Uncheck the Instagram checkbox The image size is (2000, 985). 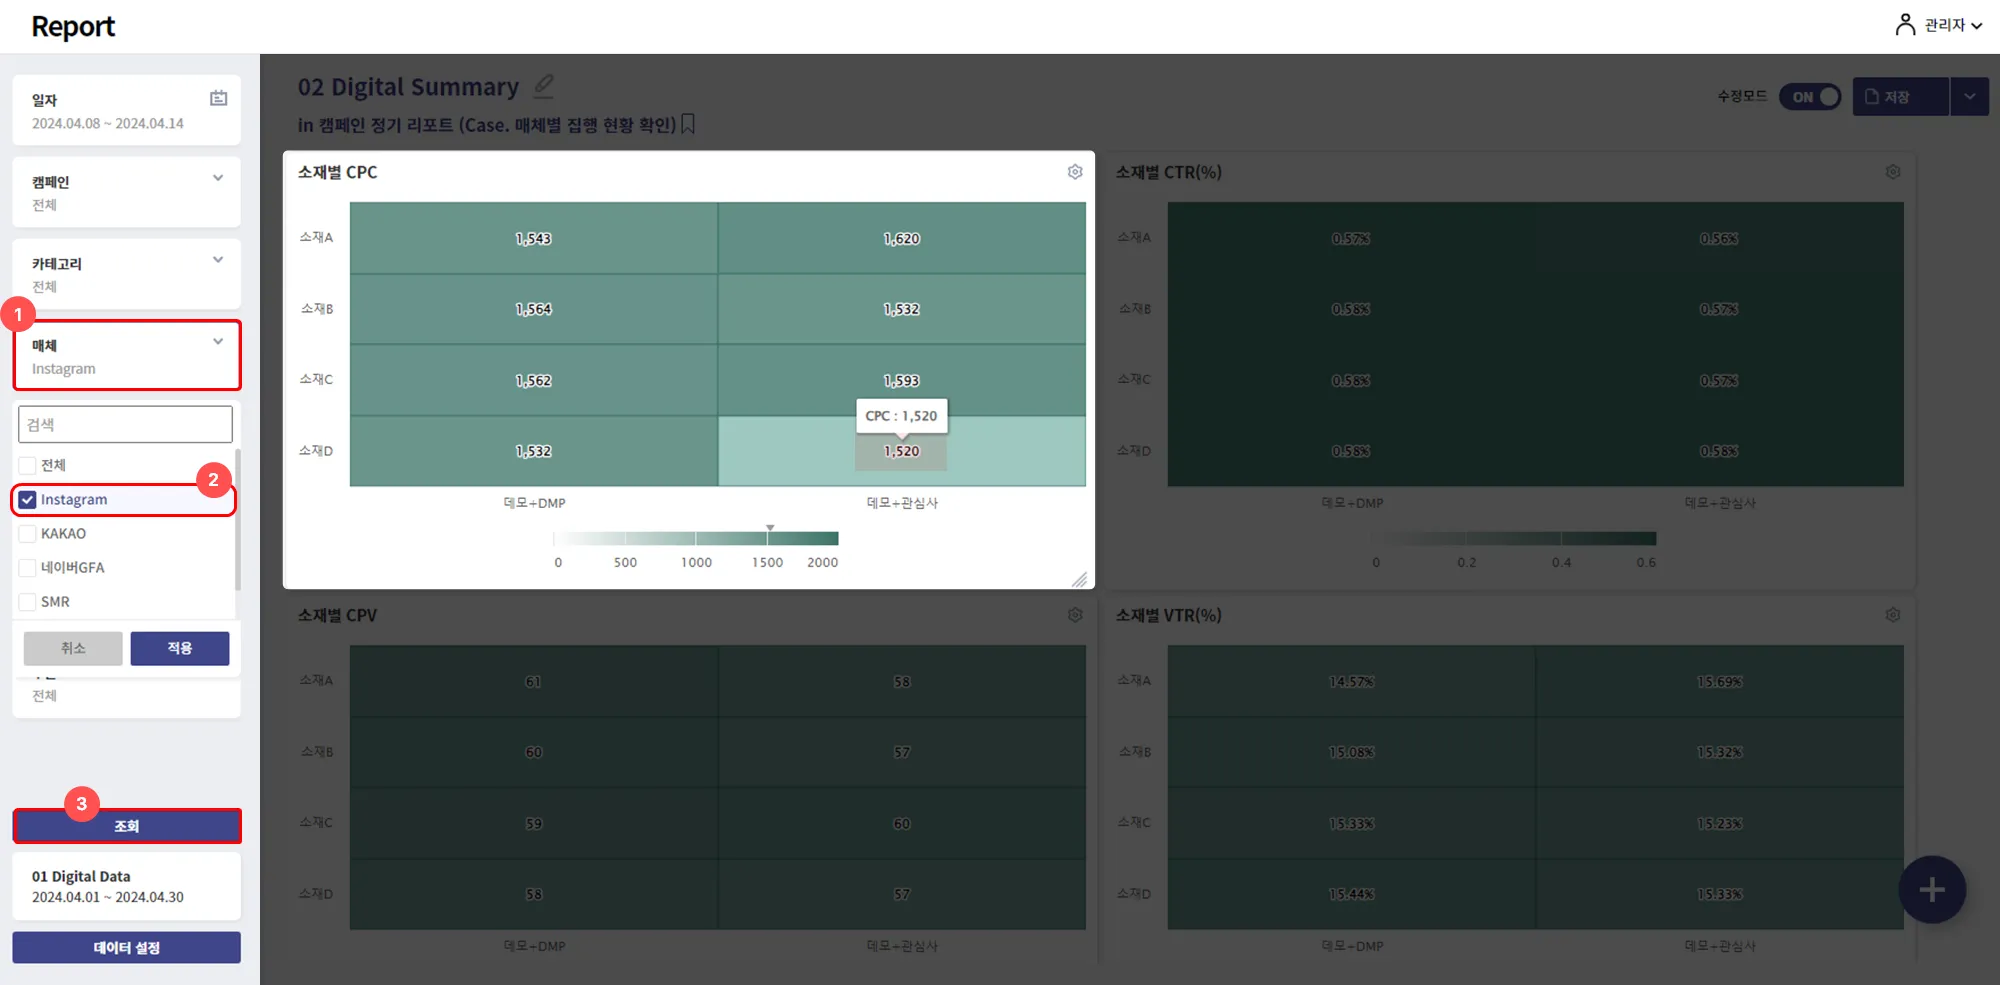tap(28, 499)
